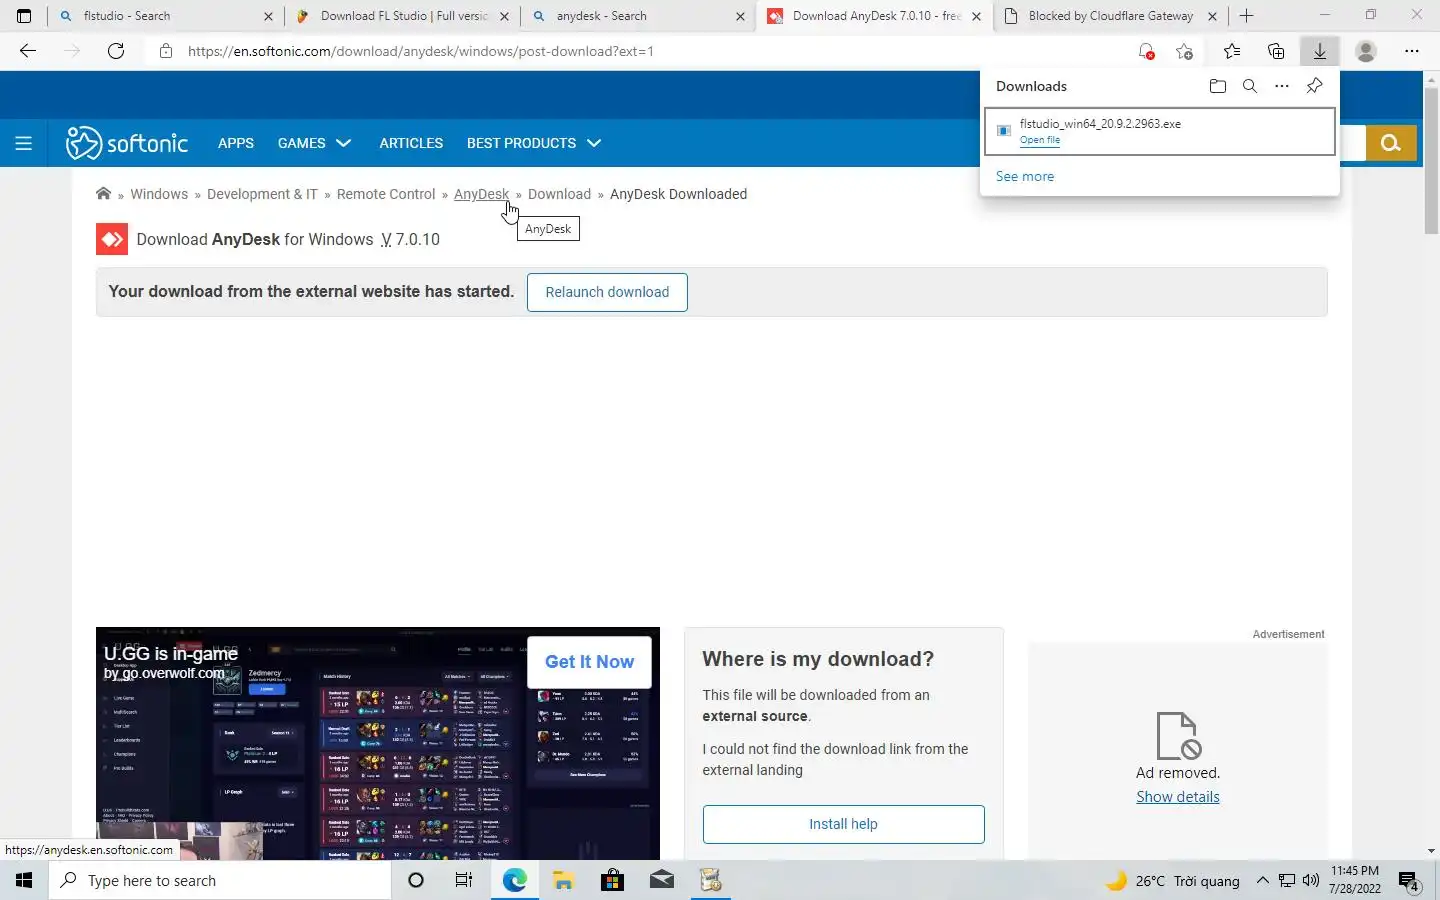Search downloads with the magnifier icon
This screenshot has width=1440, height=900.
pyautogui.click(x=1249, y=86)
